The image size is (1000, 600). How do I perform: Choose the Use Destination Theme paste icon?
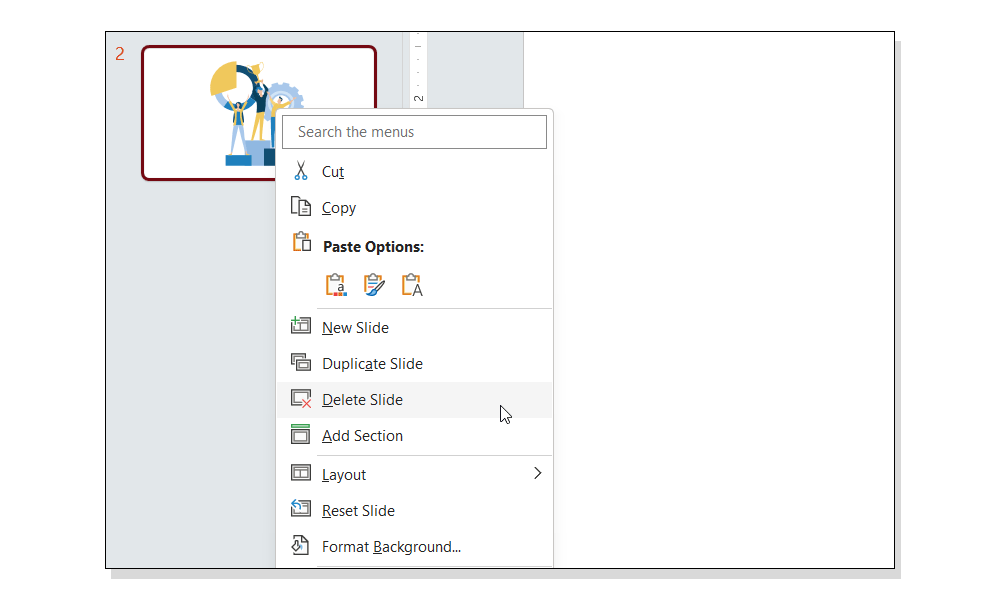tap(337, 284)
